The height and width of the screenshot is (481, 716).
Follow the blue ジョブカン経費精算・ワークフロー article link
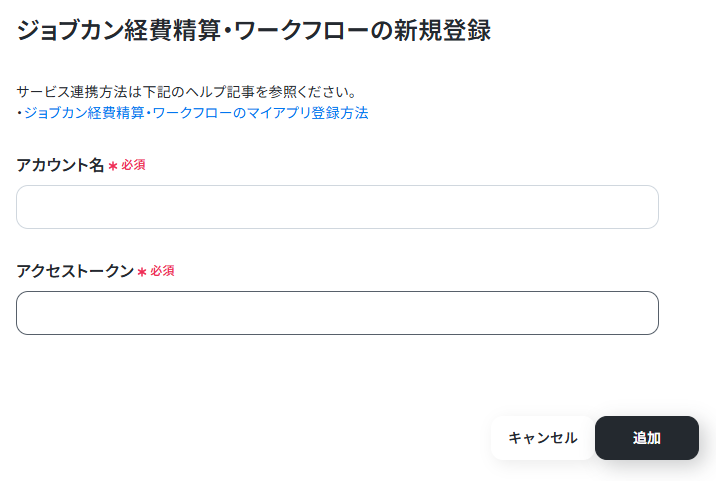point(196,113)
